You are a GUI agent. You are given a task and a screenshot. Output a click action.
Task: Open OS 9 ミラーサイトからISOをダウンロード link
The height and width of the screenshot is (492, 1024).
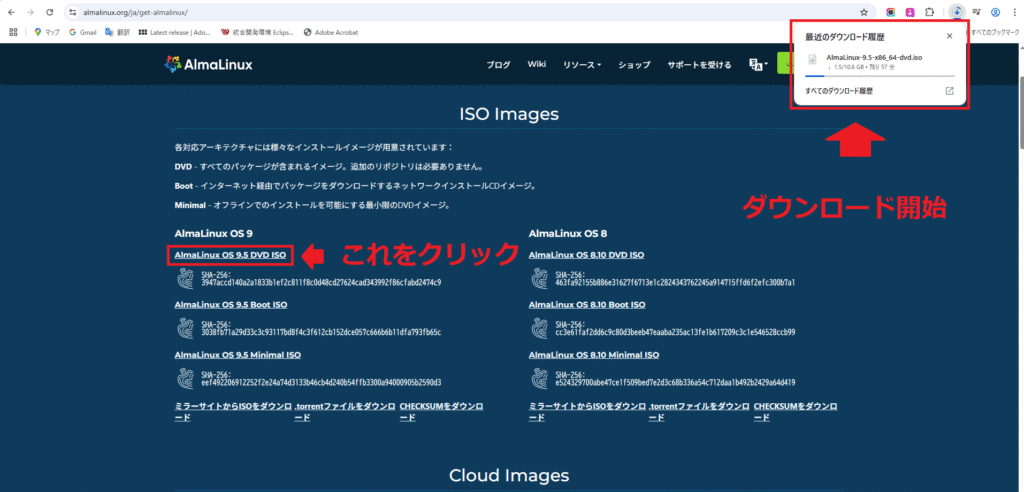233,411
